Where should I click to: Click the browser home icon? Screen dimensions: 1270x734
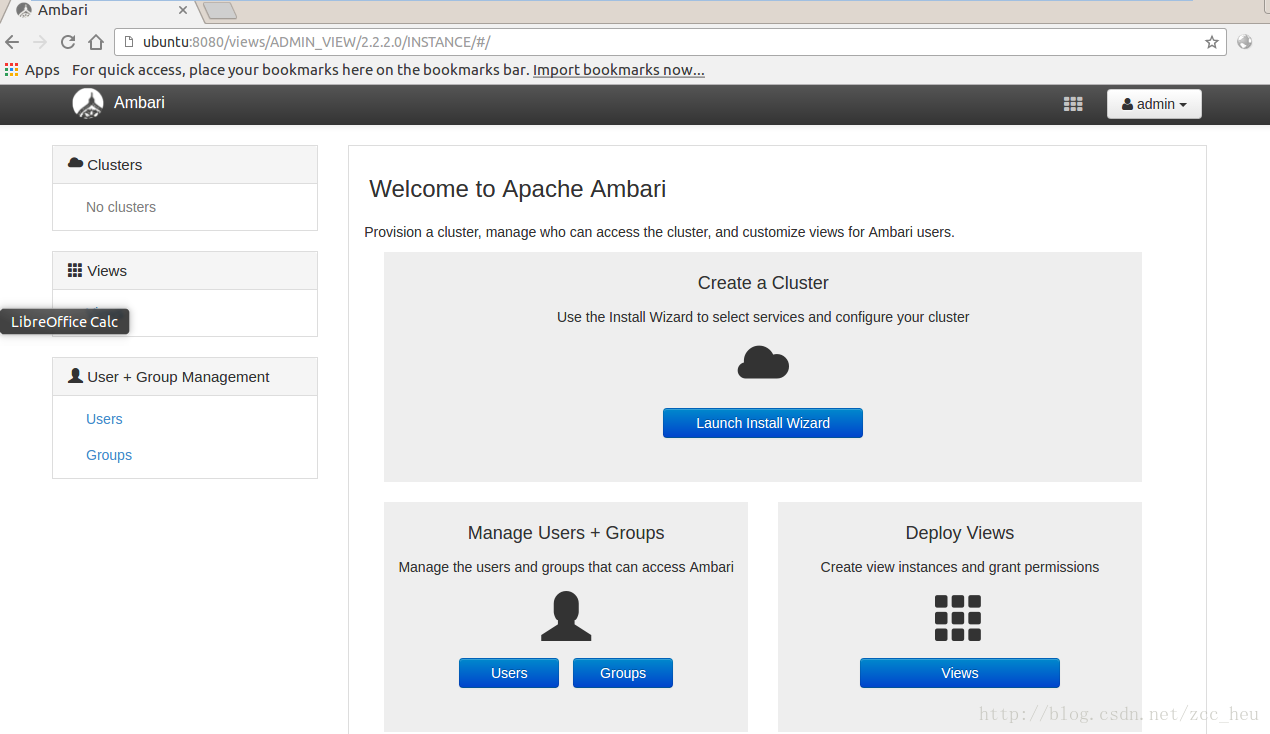(x=96, y=42)
